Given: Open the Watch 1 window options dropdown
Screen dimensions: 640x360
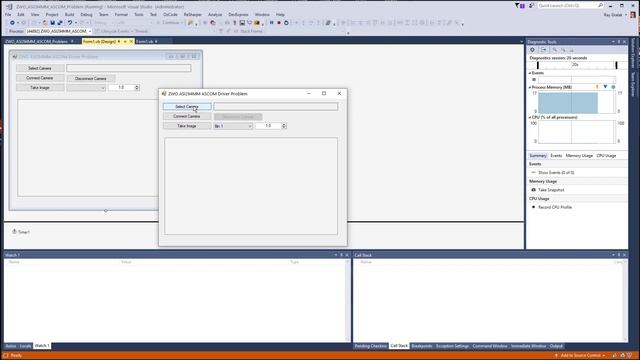Looking at the screenshot, I should 336,255.
